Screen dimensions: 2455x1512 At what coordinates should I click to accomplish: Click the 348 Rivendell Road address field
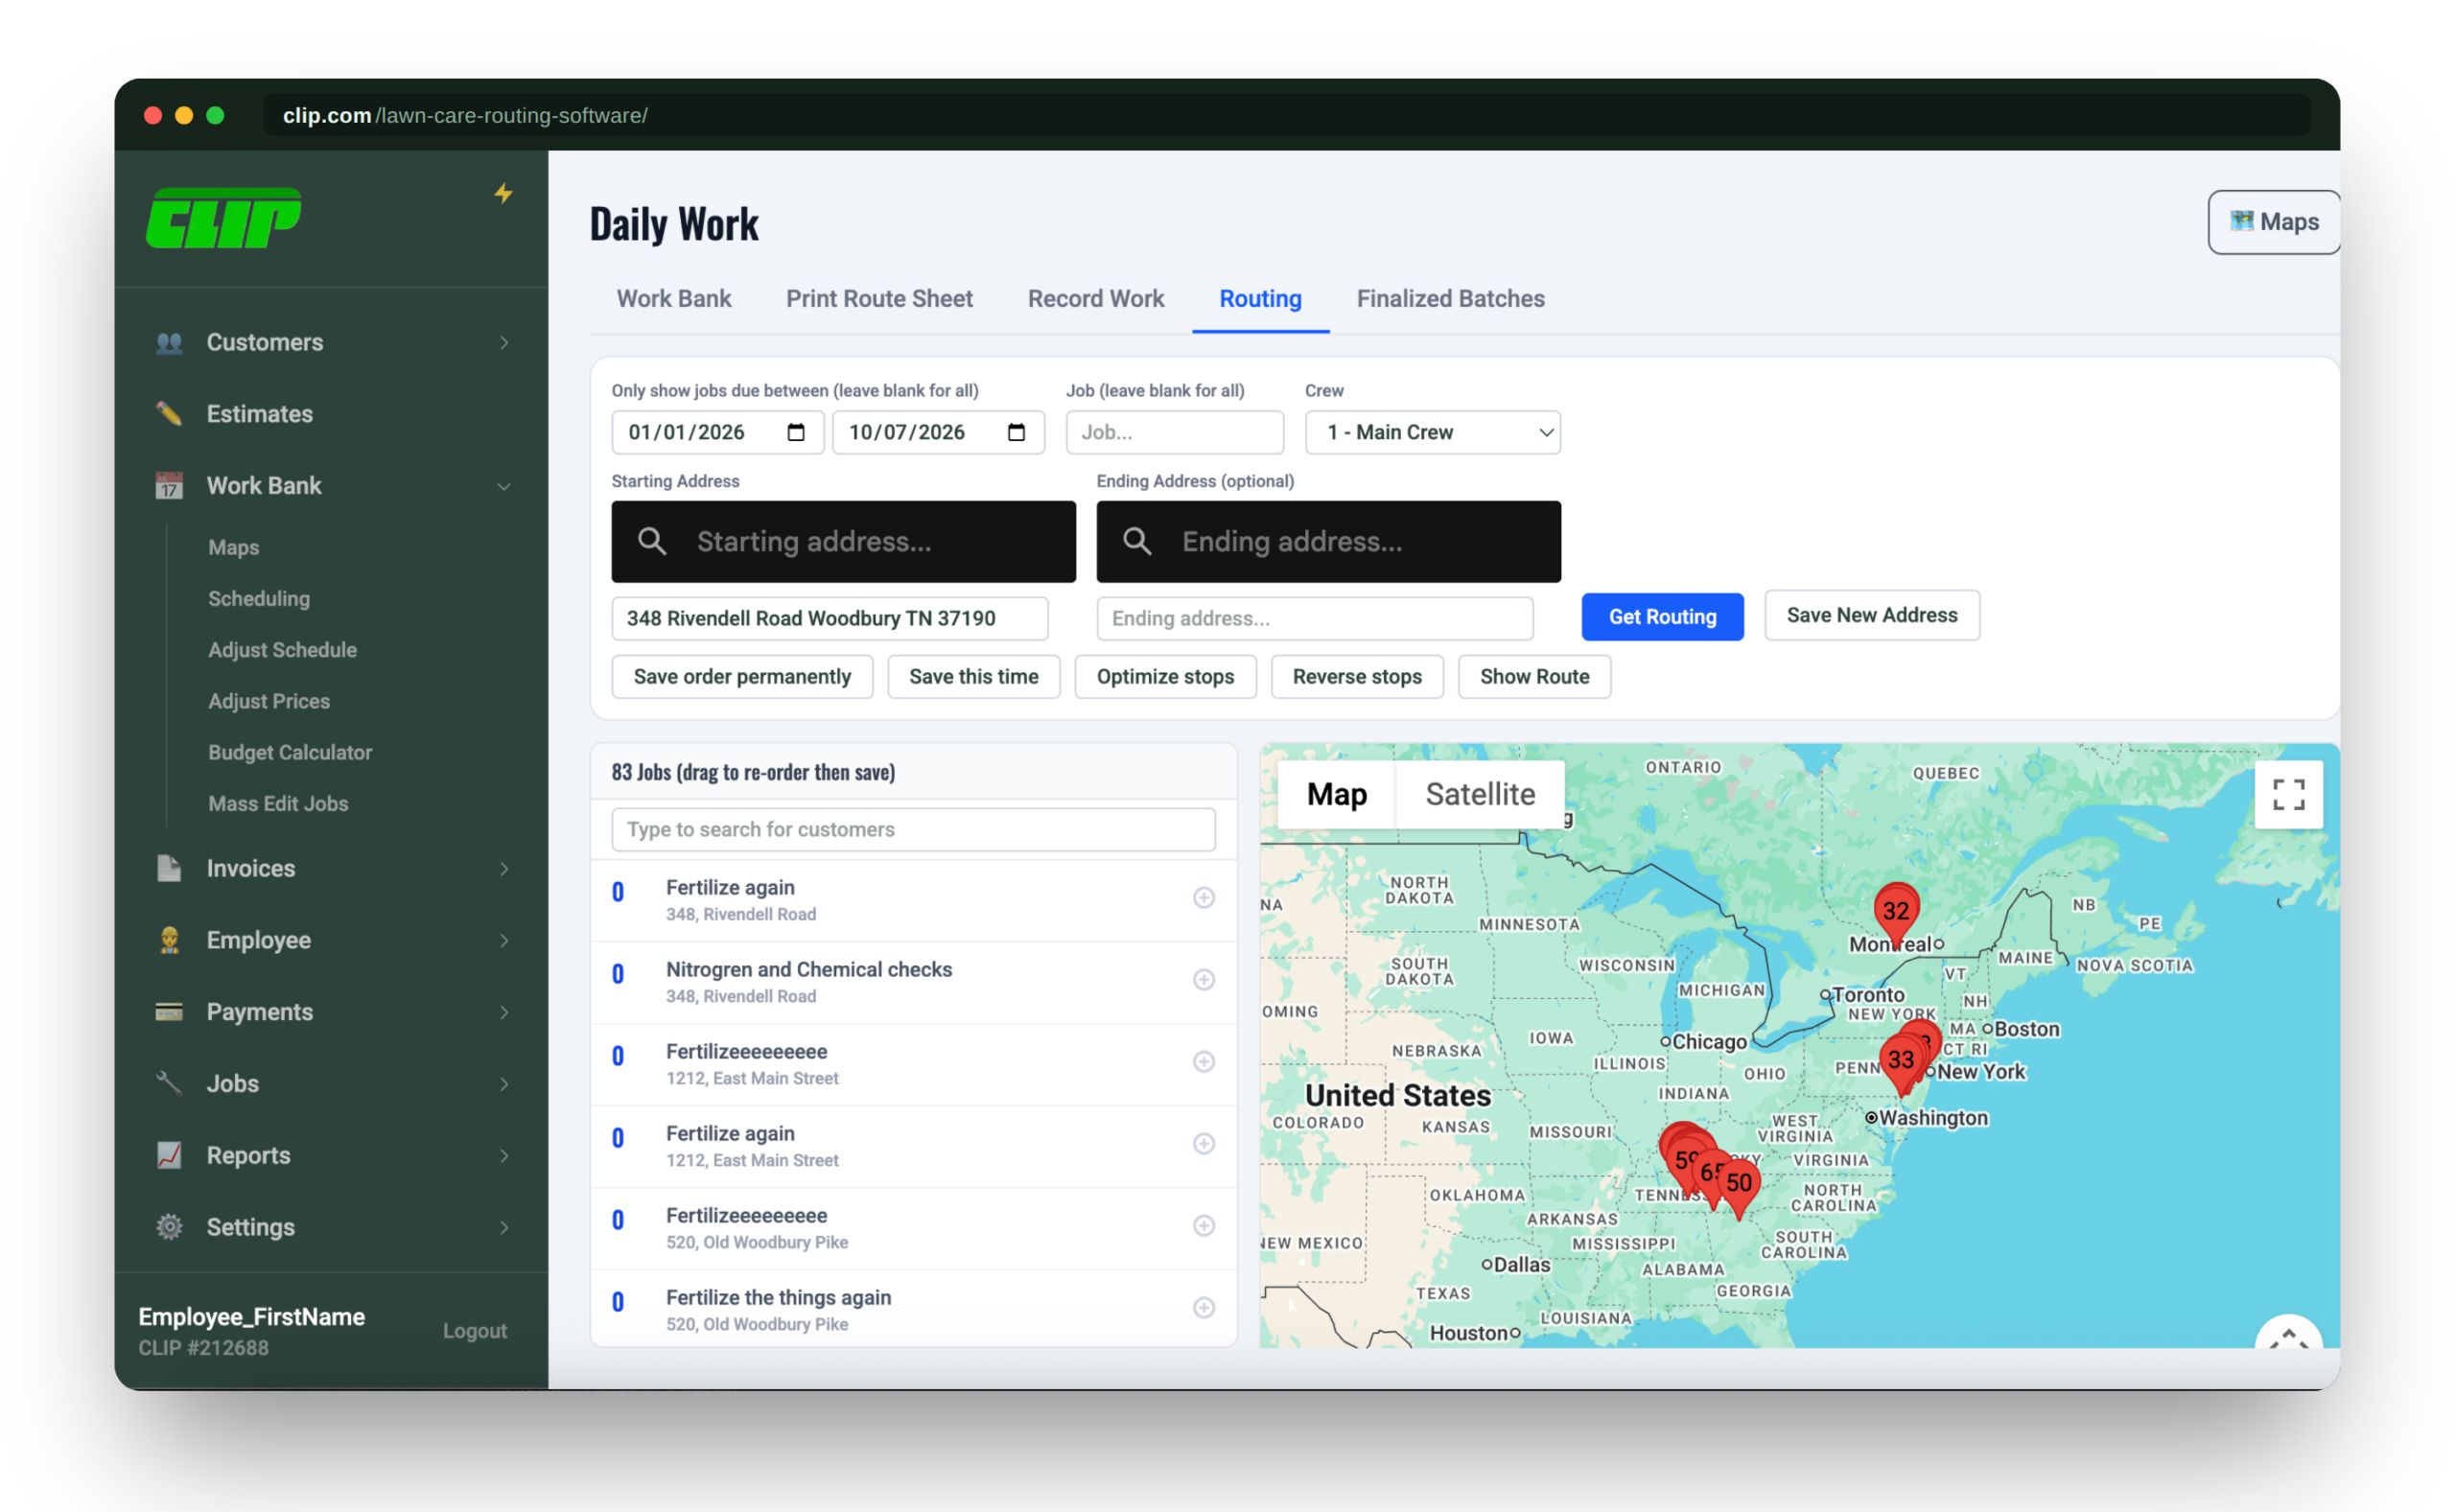tap(830, 619)
